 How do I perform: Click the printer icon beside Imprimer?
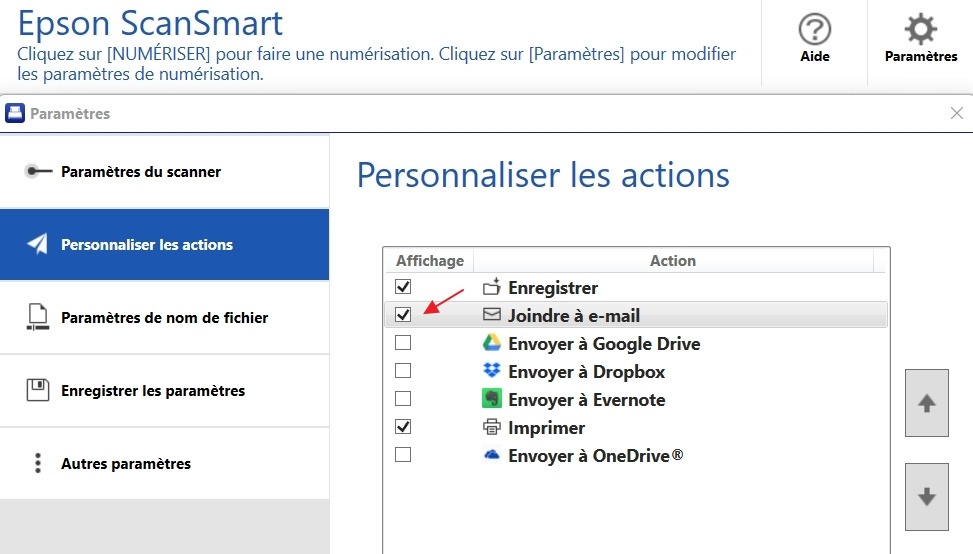coord(491,427)
